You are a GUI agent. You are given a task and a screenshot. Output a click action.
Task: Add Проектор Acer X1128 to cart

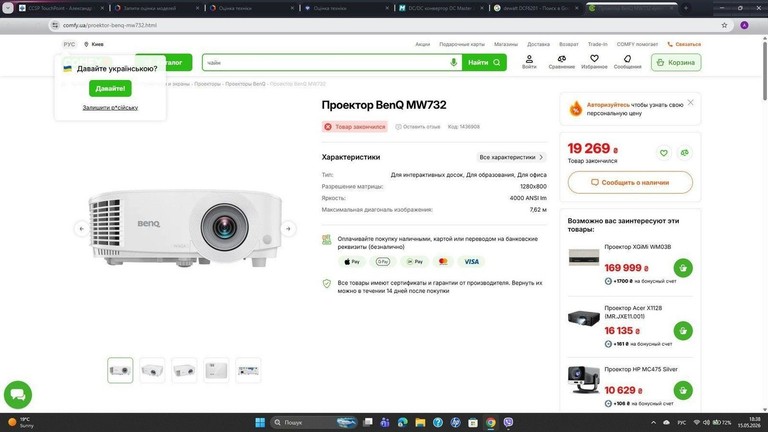click(683, 331)
